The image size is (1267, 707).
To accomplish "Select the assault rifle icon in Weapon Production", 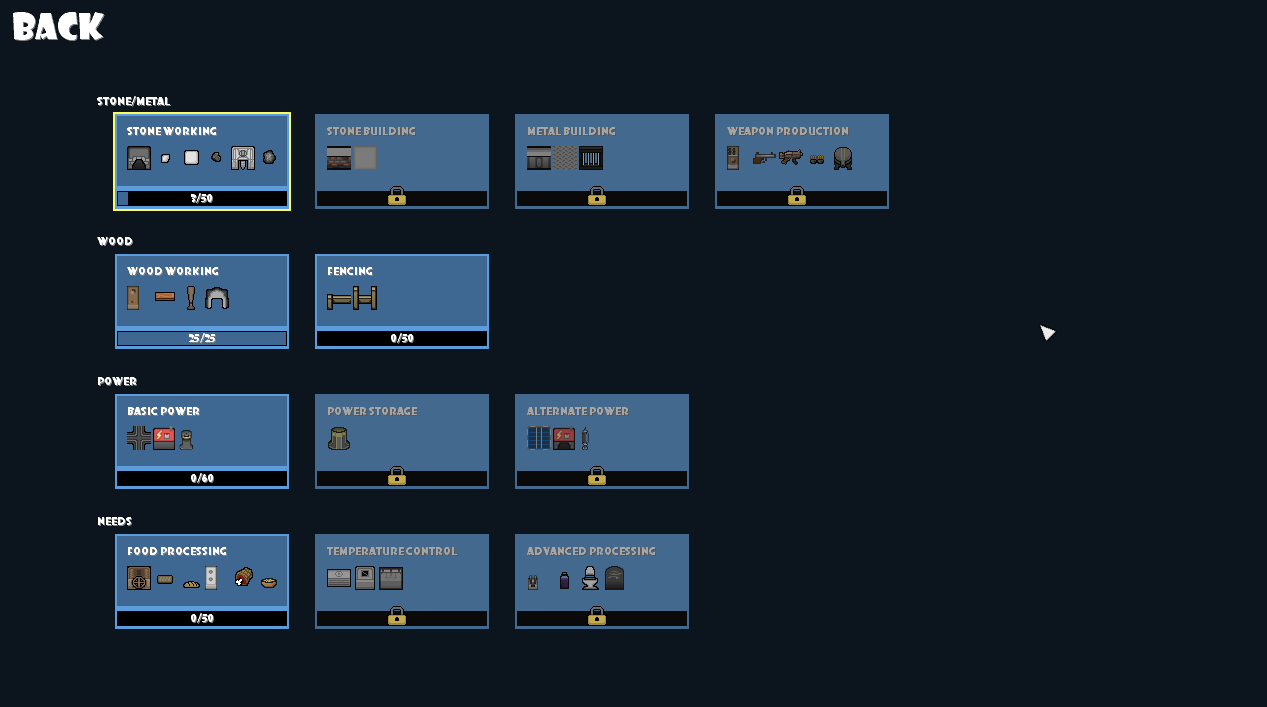I will click(x=791, y=157).
